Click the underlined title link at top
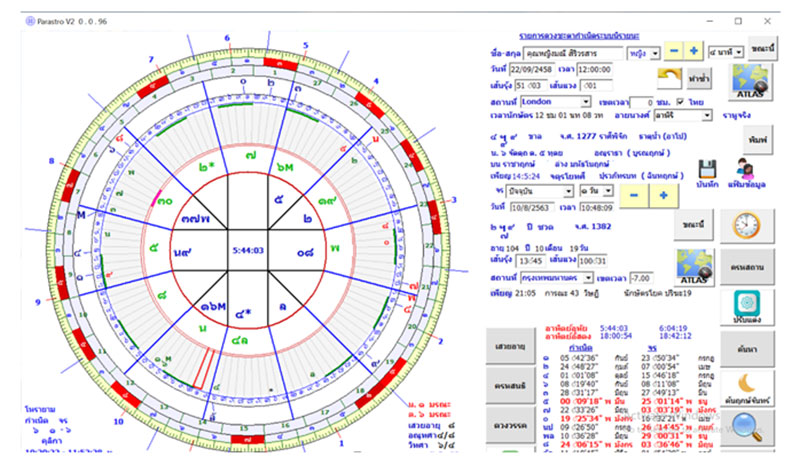 (580, 36)
